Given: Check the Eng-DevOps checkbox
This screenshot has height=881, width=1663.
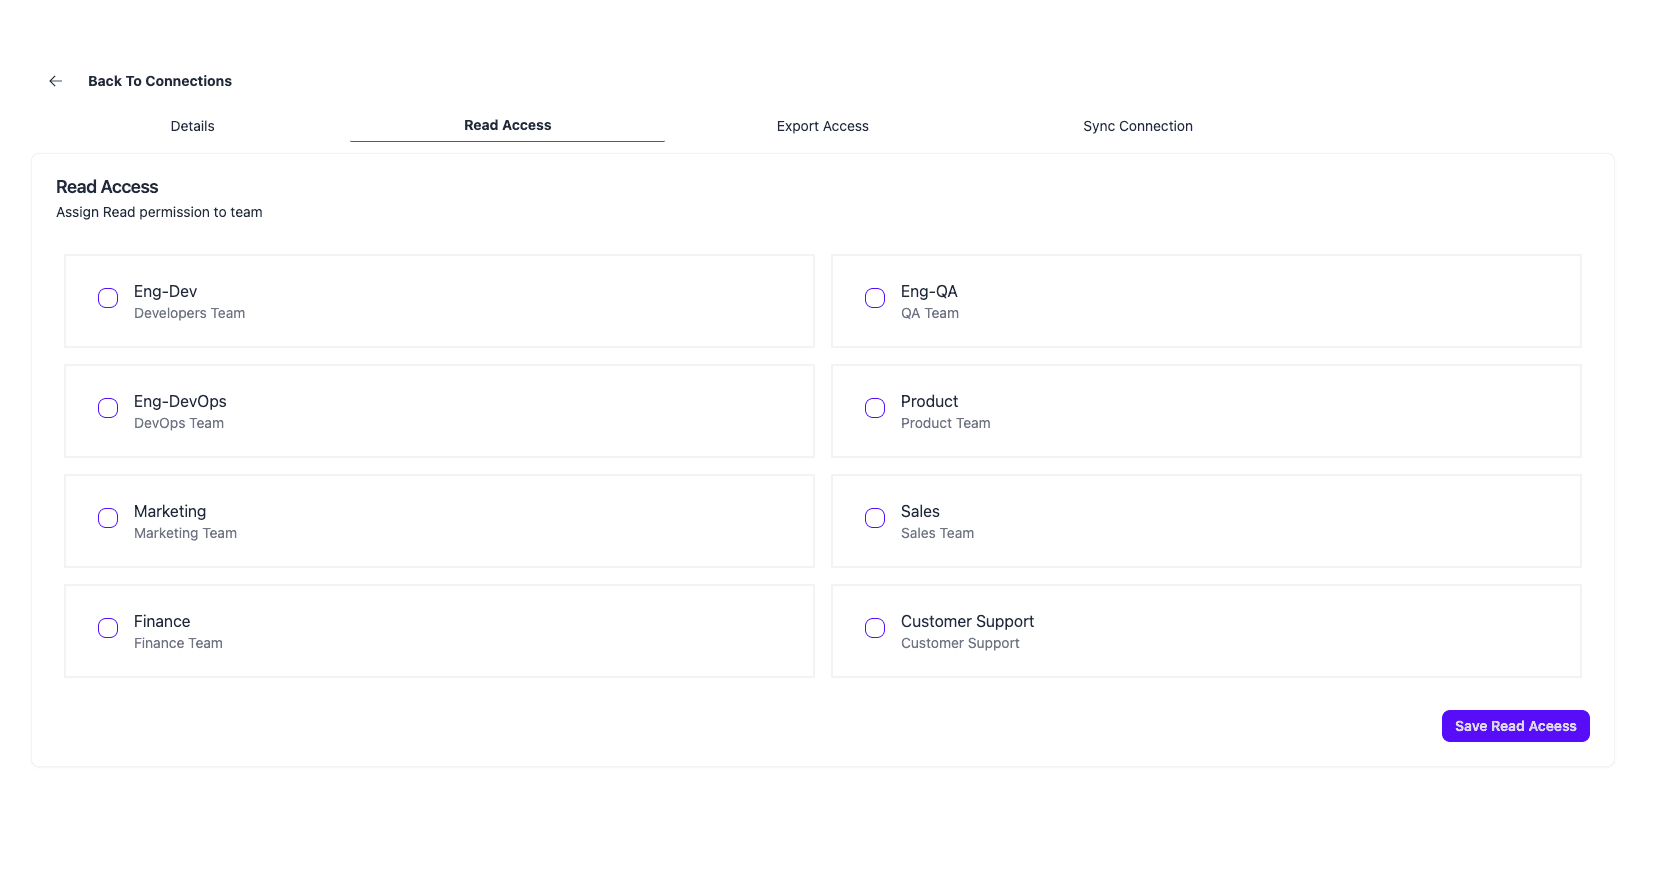Looking at the screenshot, I should point(108,408).
